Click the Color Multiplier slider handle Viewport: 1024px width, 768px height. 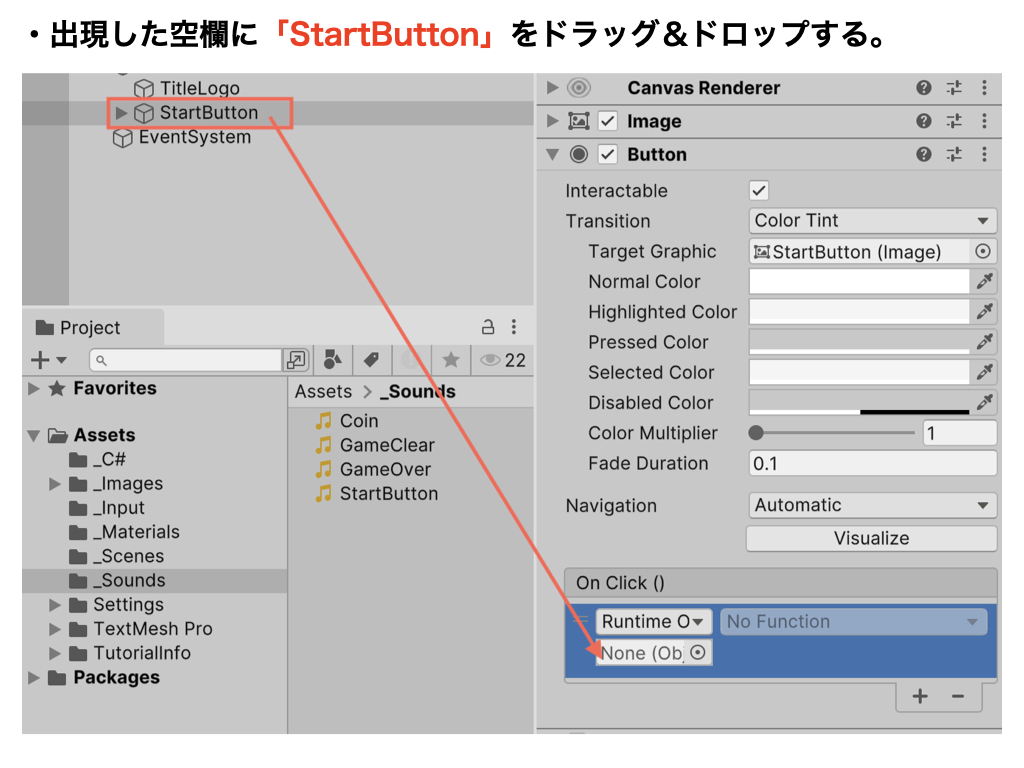point(757,433)
